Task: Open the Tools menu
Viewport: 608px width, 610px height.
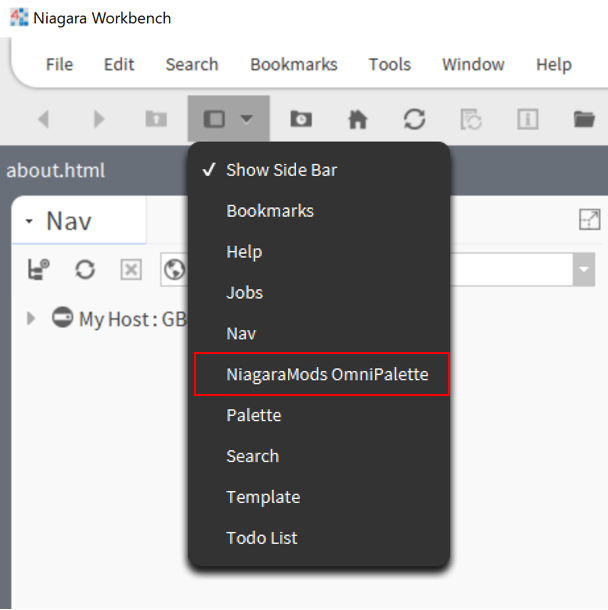Action: click(389, 65)
